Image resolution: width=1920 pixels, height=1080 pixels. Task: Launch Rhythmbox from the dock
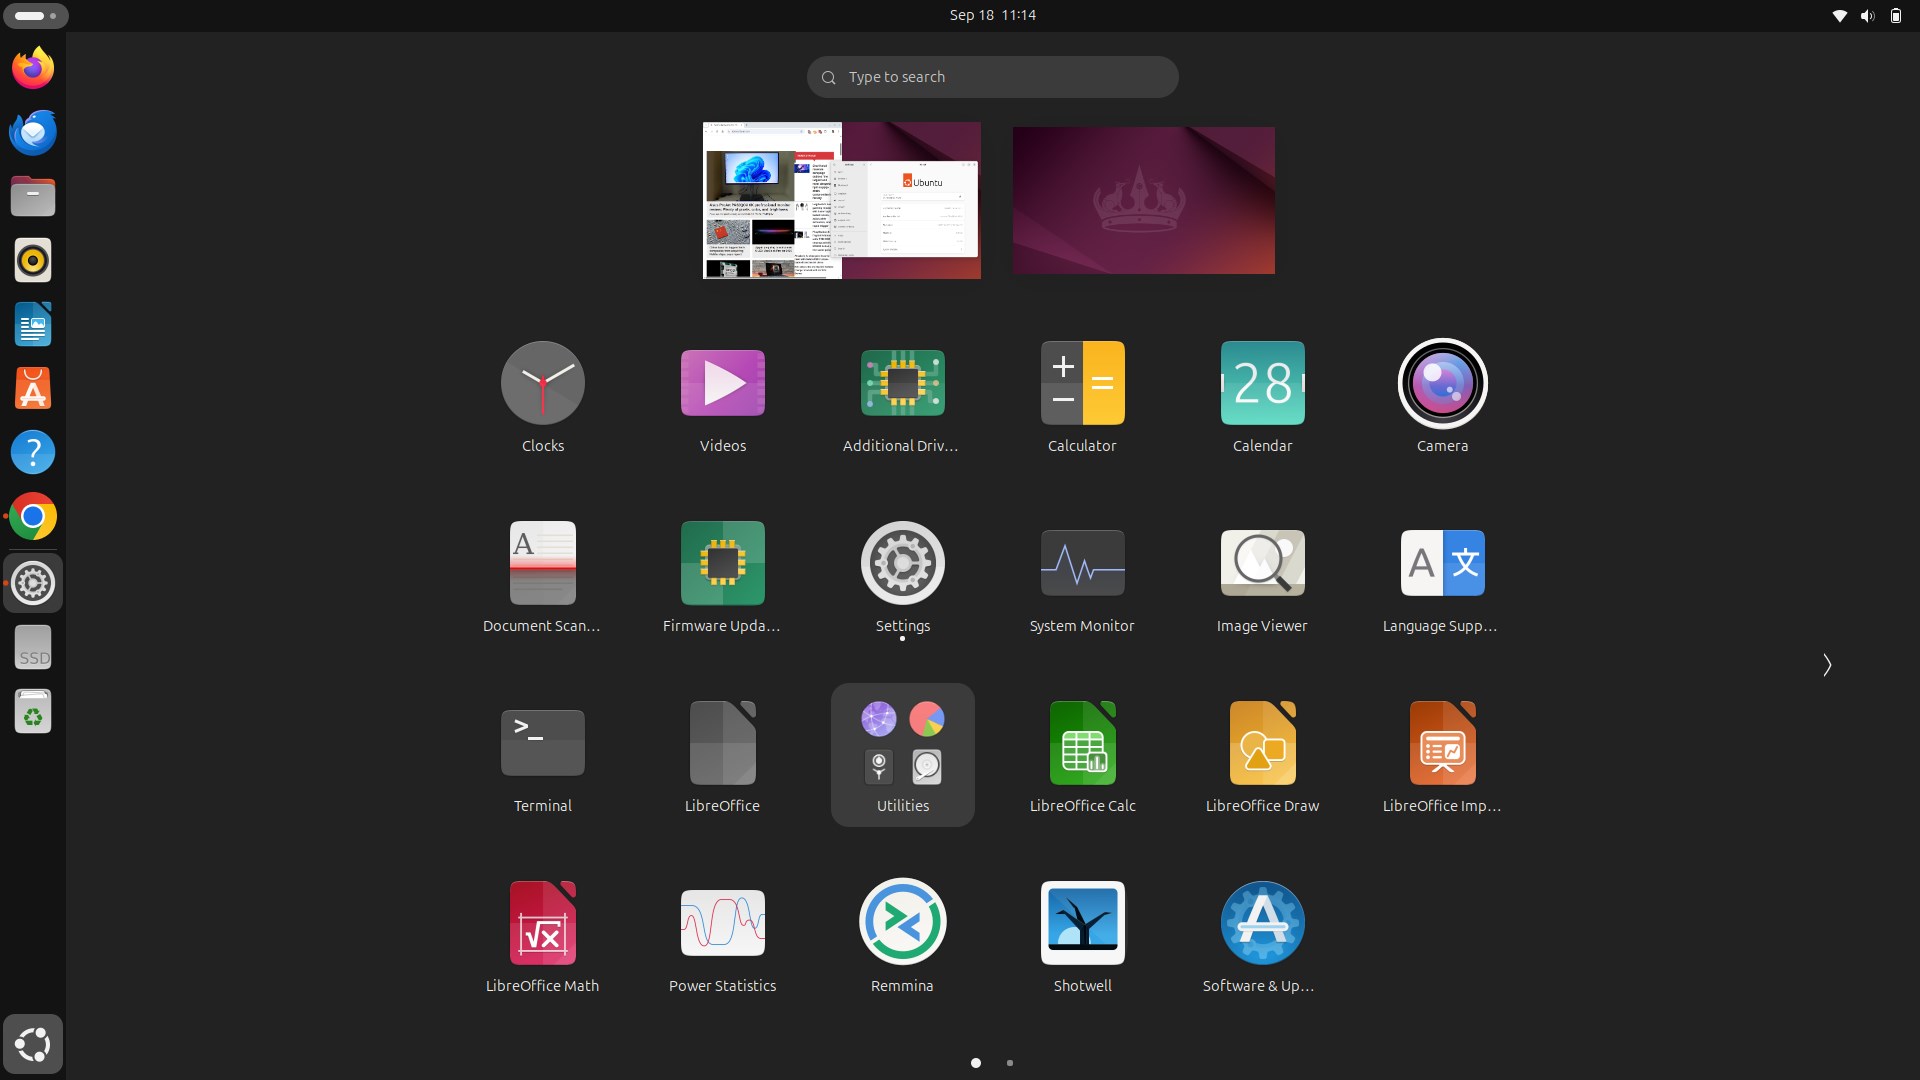click(x=33, y=260)
